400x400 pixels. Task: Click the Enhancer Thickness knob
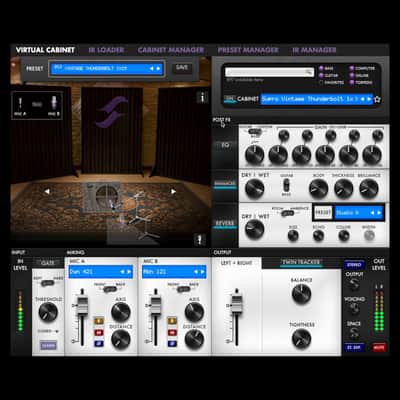coord(343,188)
